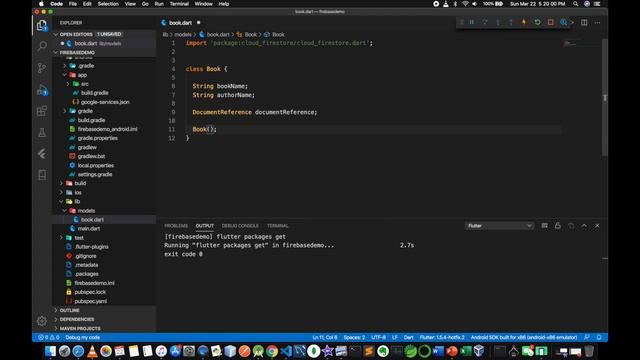The width and height of the screenshot is (640, 360).
Task: Open the Run menu
Action: click(x=159, y=4)
